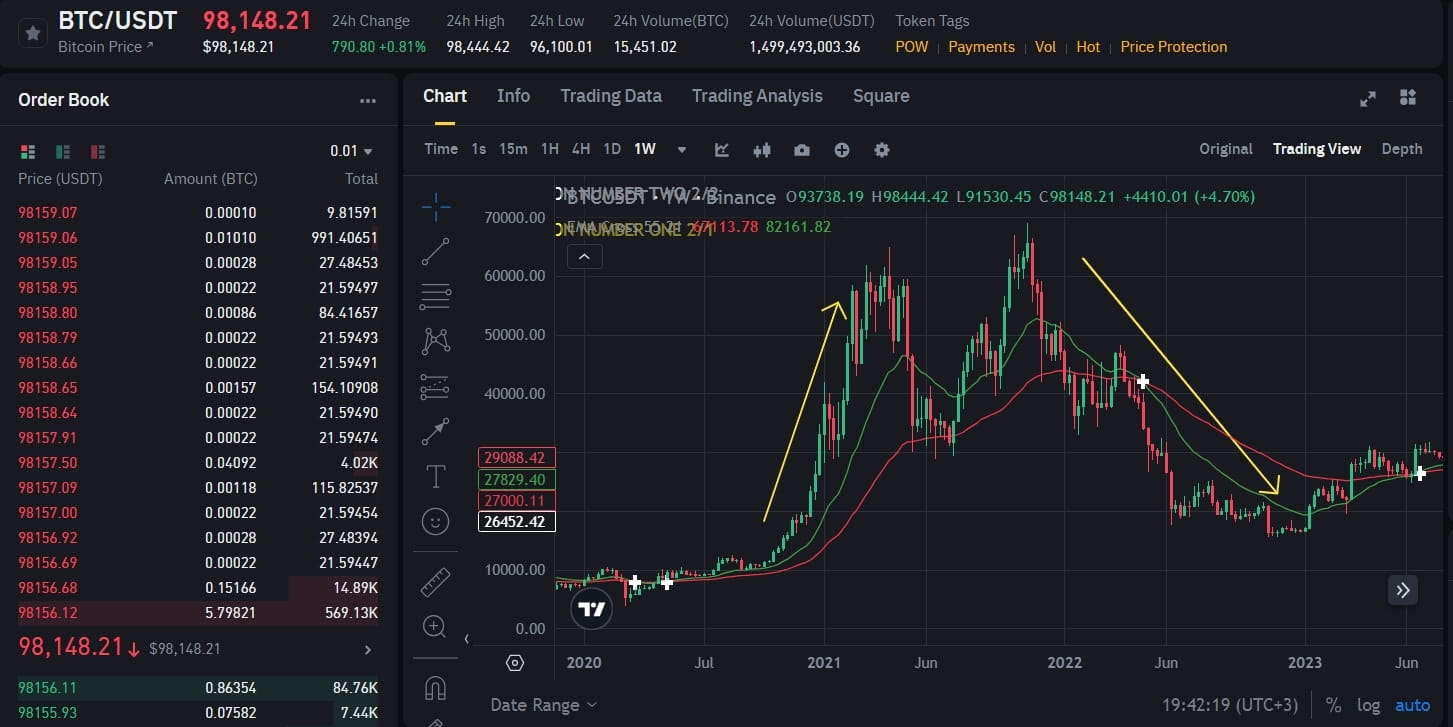Toggle log scale on chart
Viewport: 1453px width, 727px height.
(x=1368, y=705)
